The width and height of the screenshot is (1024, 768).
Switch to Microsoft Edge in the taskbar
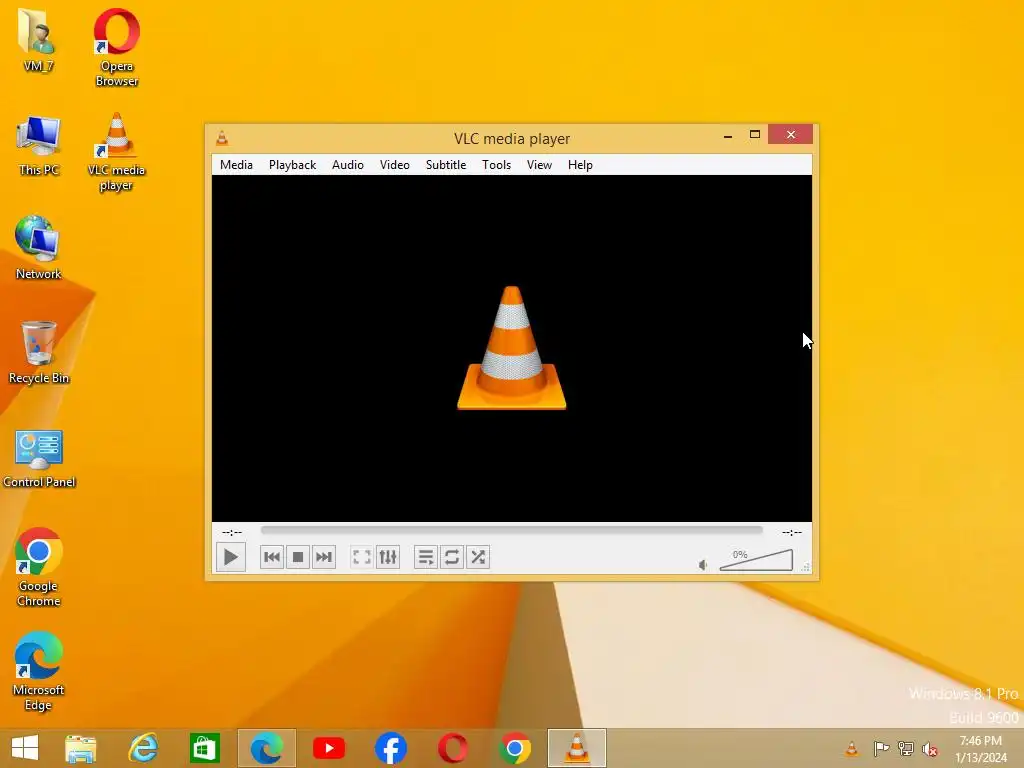[x=266, y=748]
